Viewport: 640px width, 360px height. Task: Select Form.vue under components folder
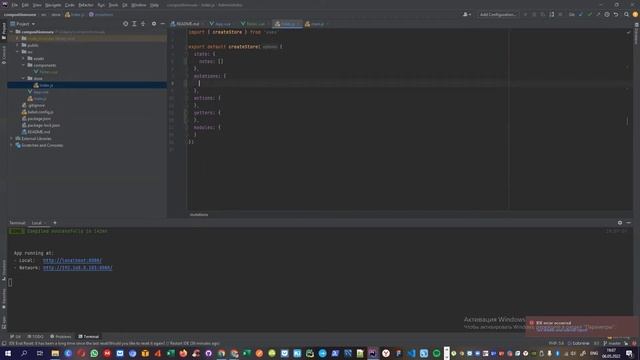click(x=46, y=72)
